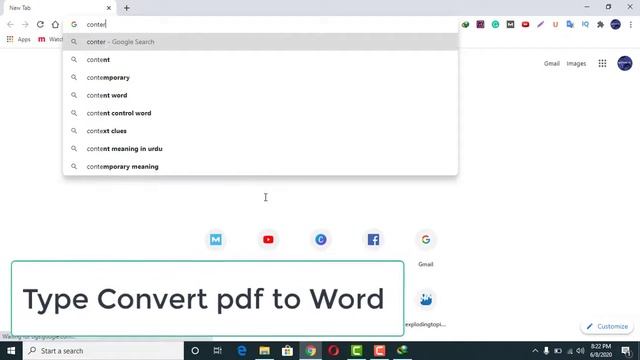This screenshot has height=360, width=640.
Task: Open Opera browser from taskbar
Action: point(333,351)
